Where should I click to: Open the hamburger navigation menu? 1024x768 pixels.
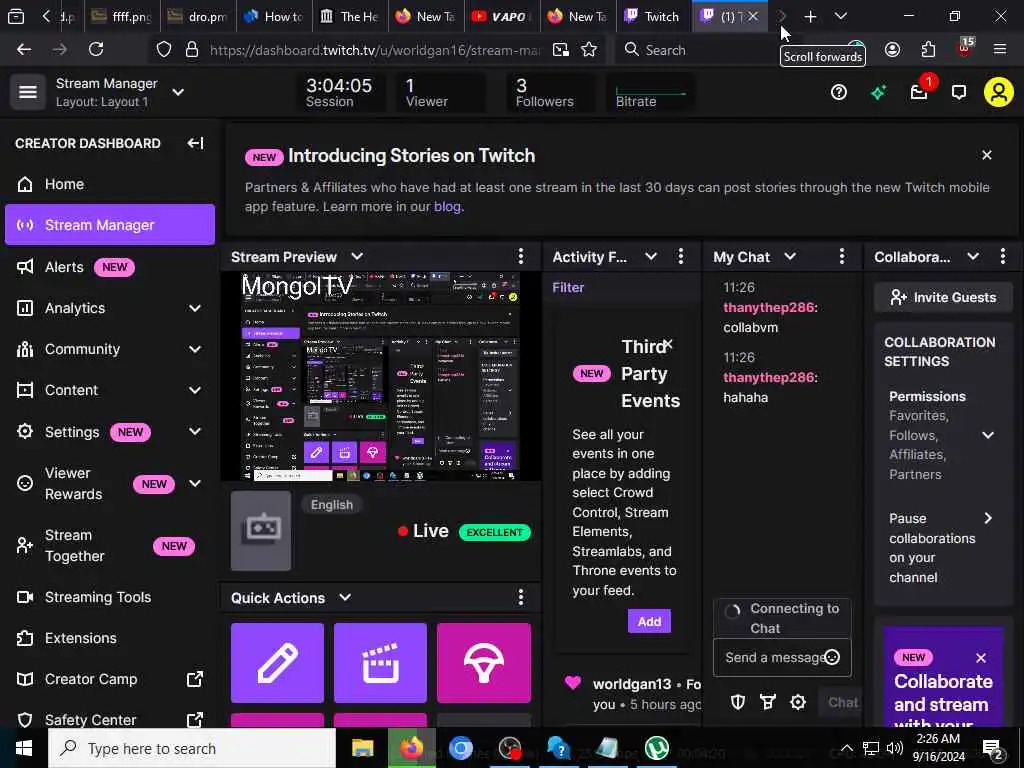pyautogui.click(x=27, y=92)
